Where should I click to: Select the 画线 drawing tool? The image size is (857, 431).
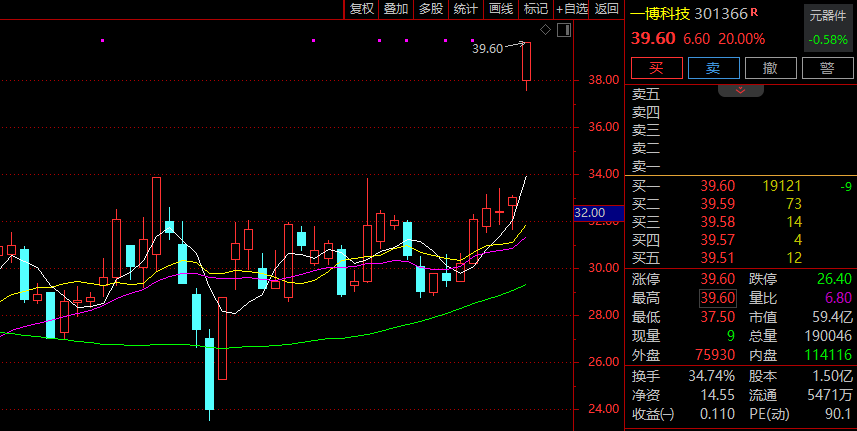(500, 9)
